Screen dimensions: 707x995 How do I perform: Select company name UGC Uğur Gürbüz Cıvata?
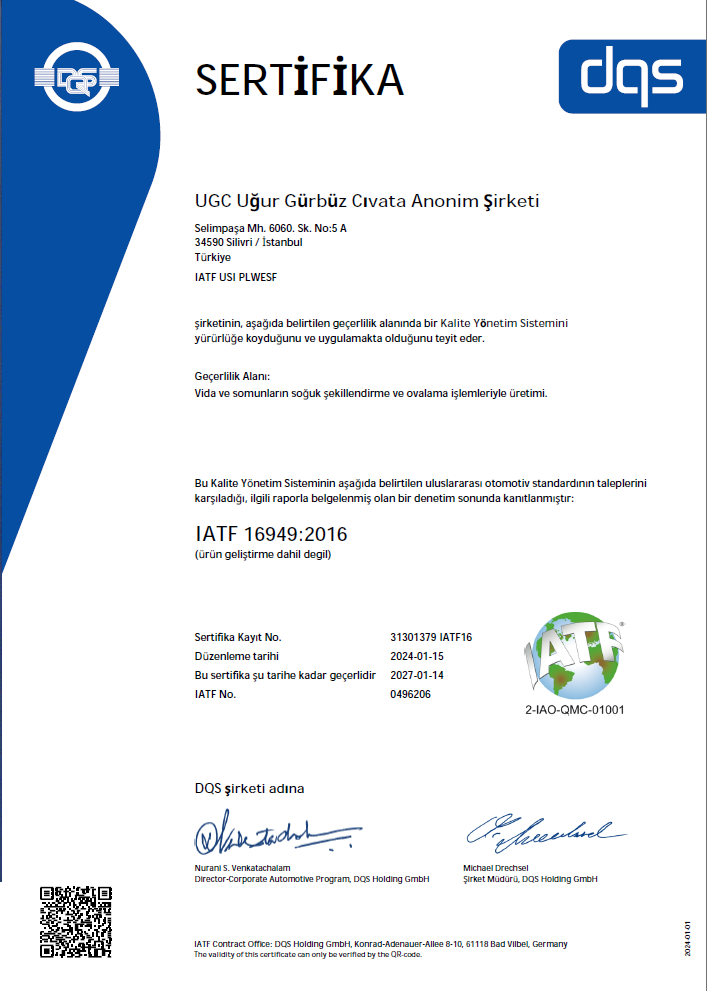coord(366,201)
